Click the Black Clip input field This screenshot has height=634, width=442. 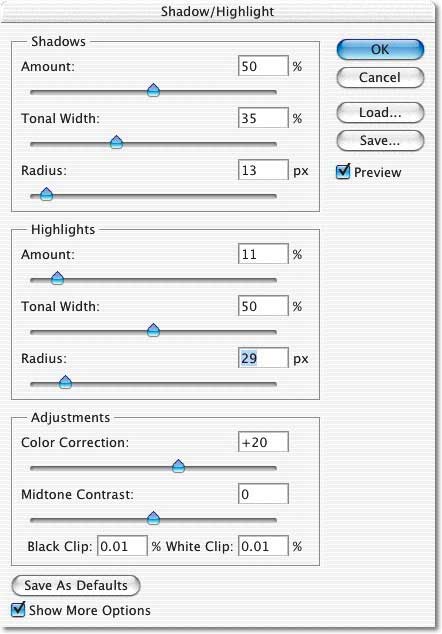click(x=123, y=546)
